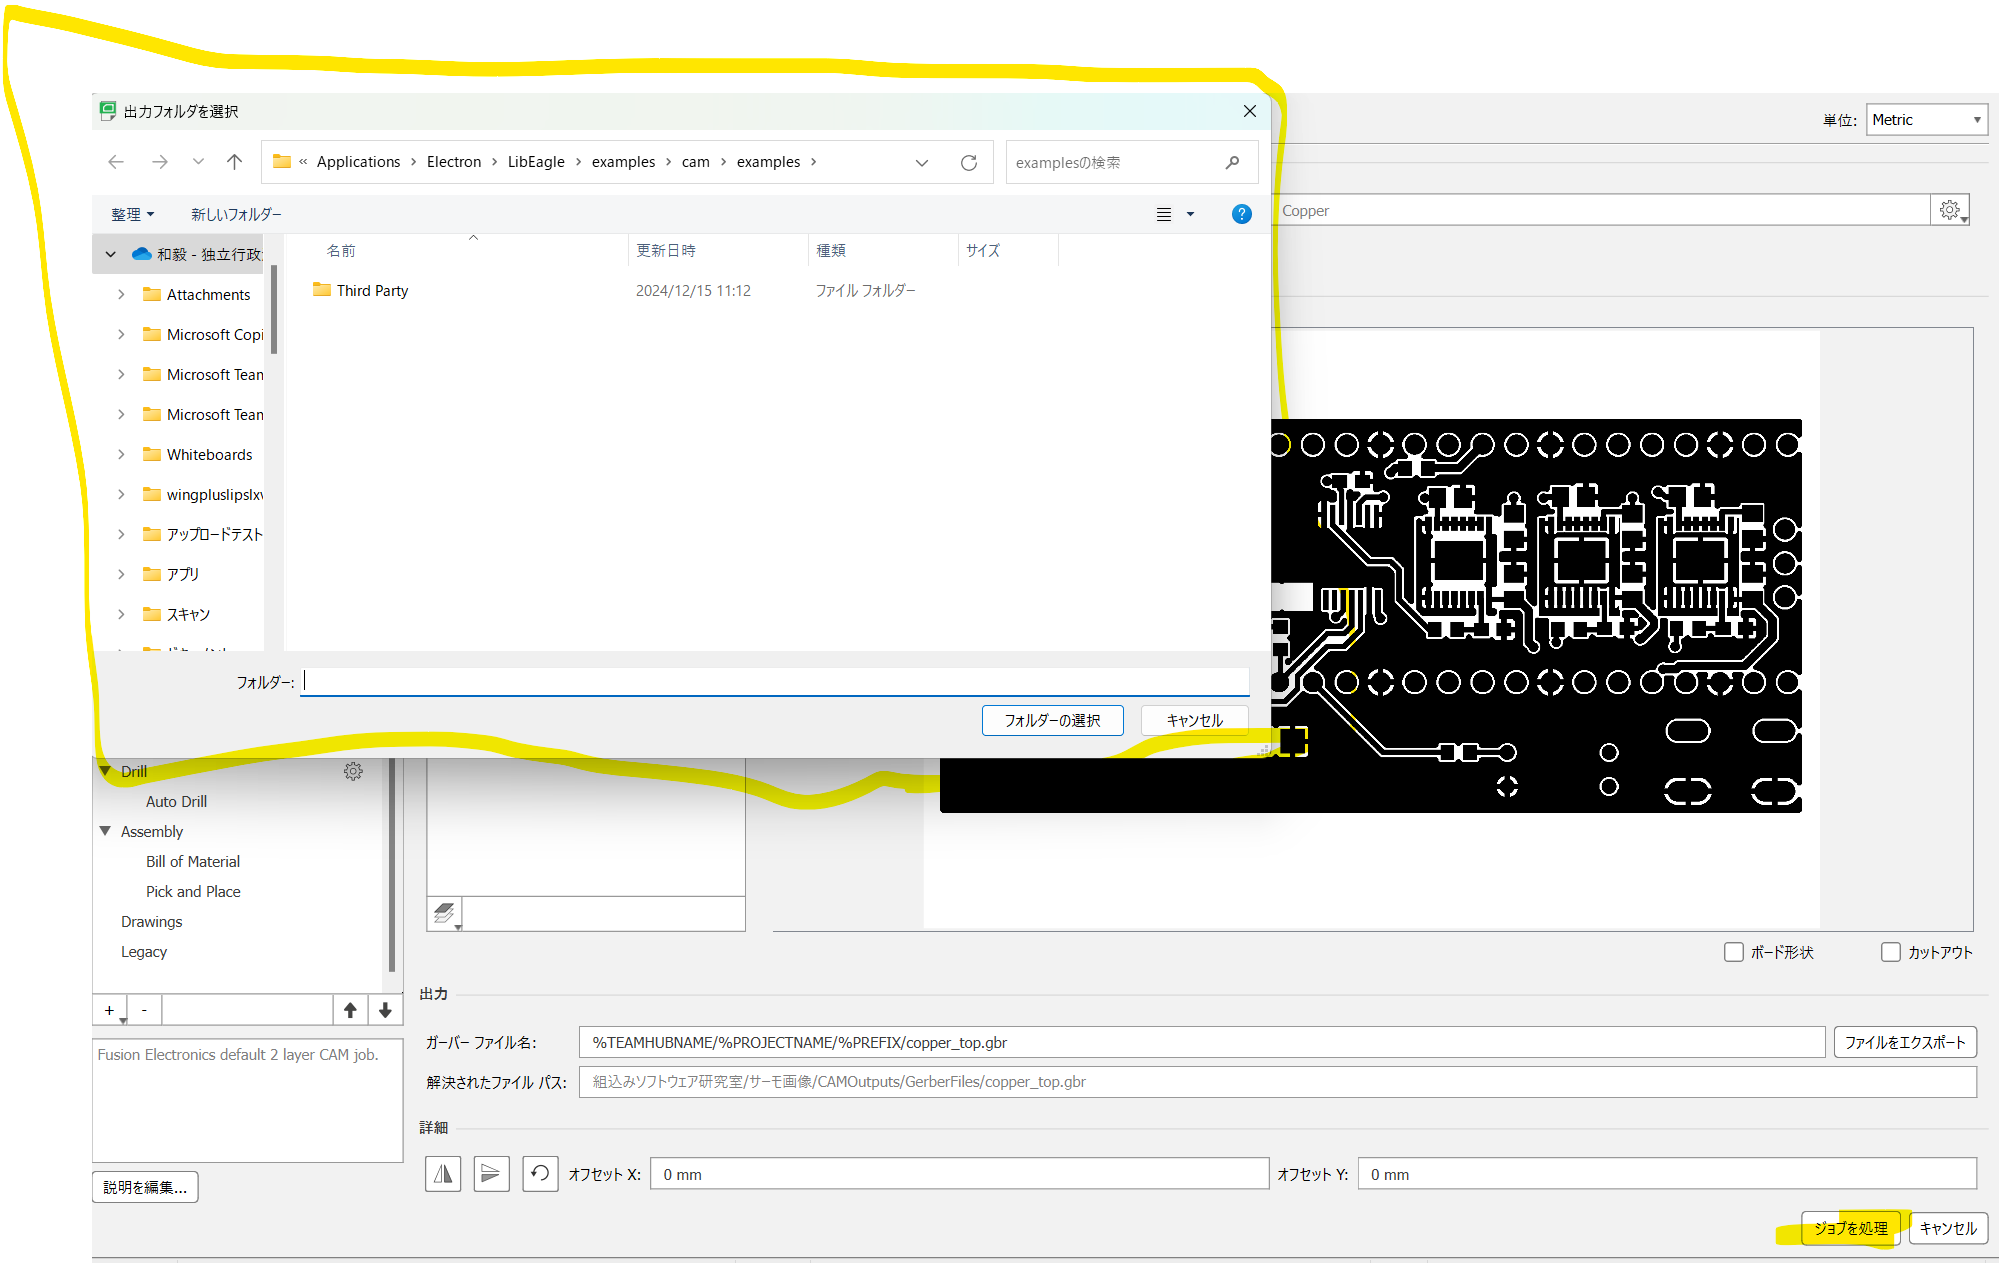Open the 整理 menu in dialog
Image resolution: width=1999 pixels, height=1263 pixels.
click(x=132, y=214)
